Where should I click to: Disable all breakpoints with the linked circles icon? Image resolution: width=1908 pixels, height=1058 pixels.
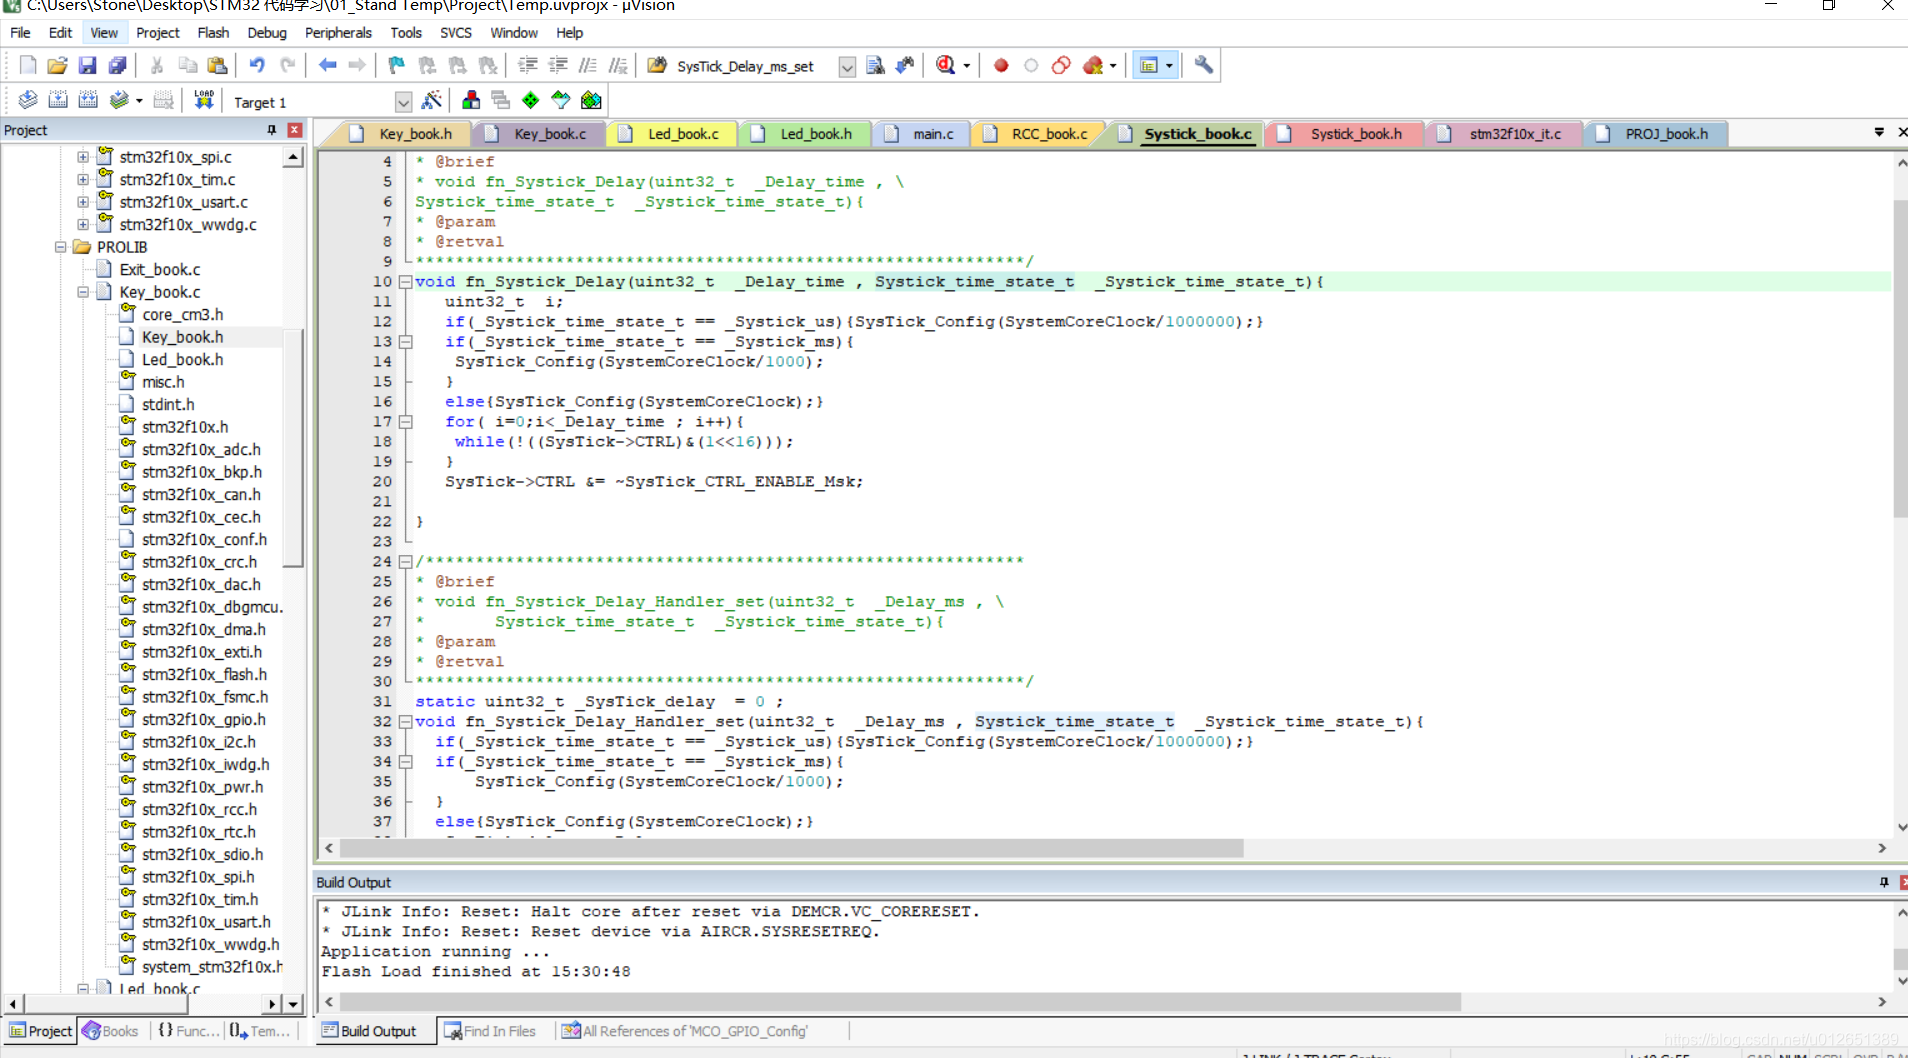1061,66
